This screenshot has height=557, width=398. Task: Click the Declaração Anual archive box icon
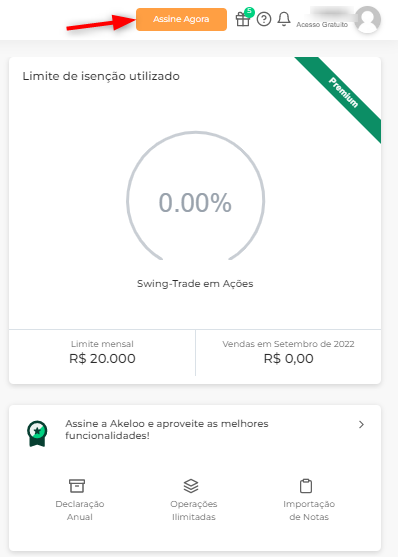[x=77, y=486]
